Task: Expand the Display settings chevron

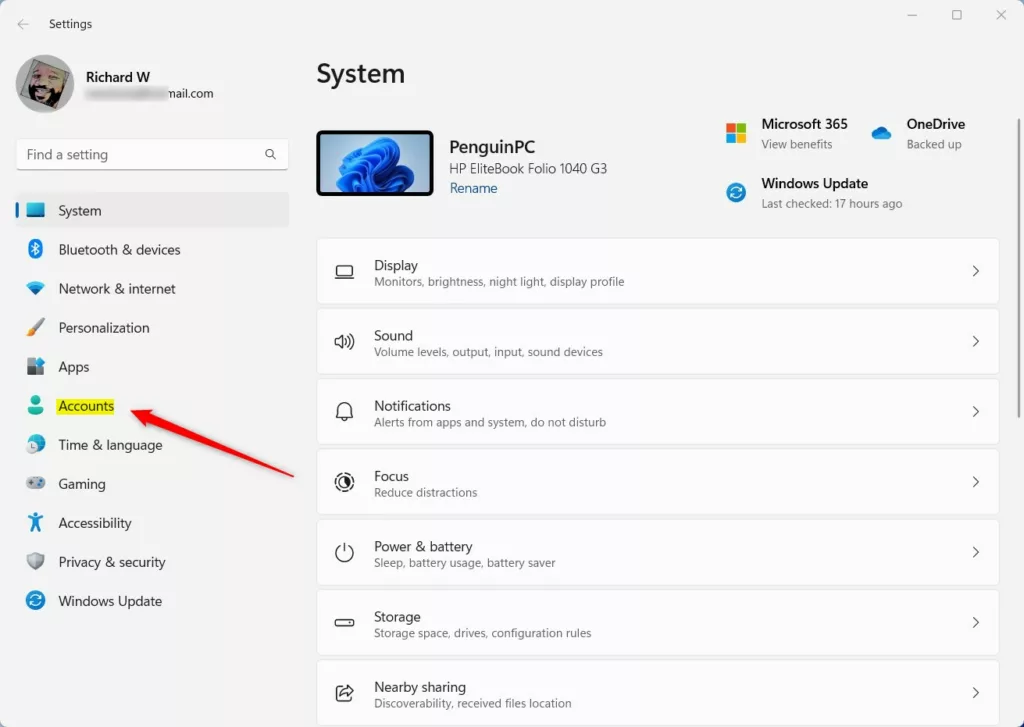Action: pos(976,271)
